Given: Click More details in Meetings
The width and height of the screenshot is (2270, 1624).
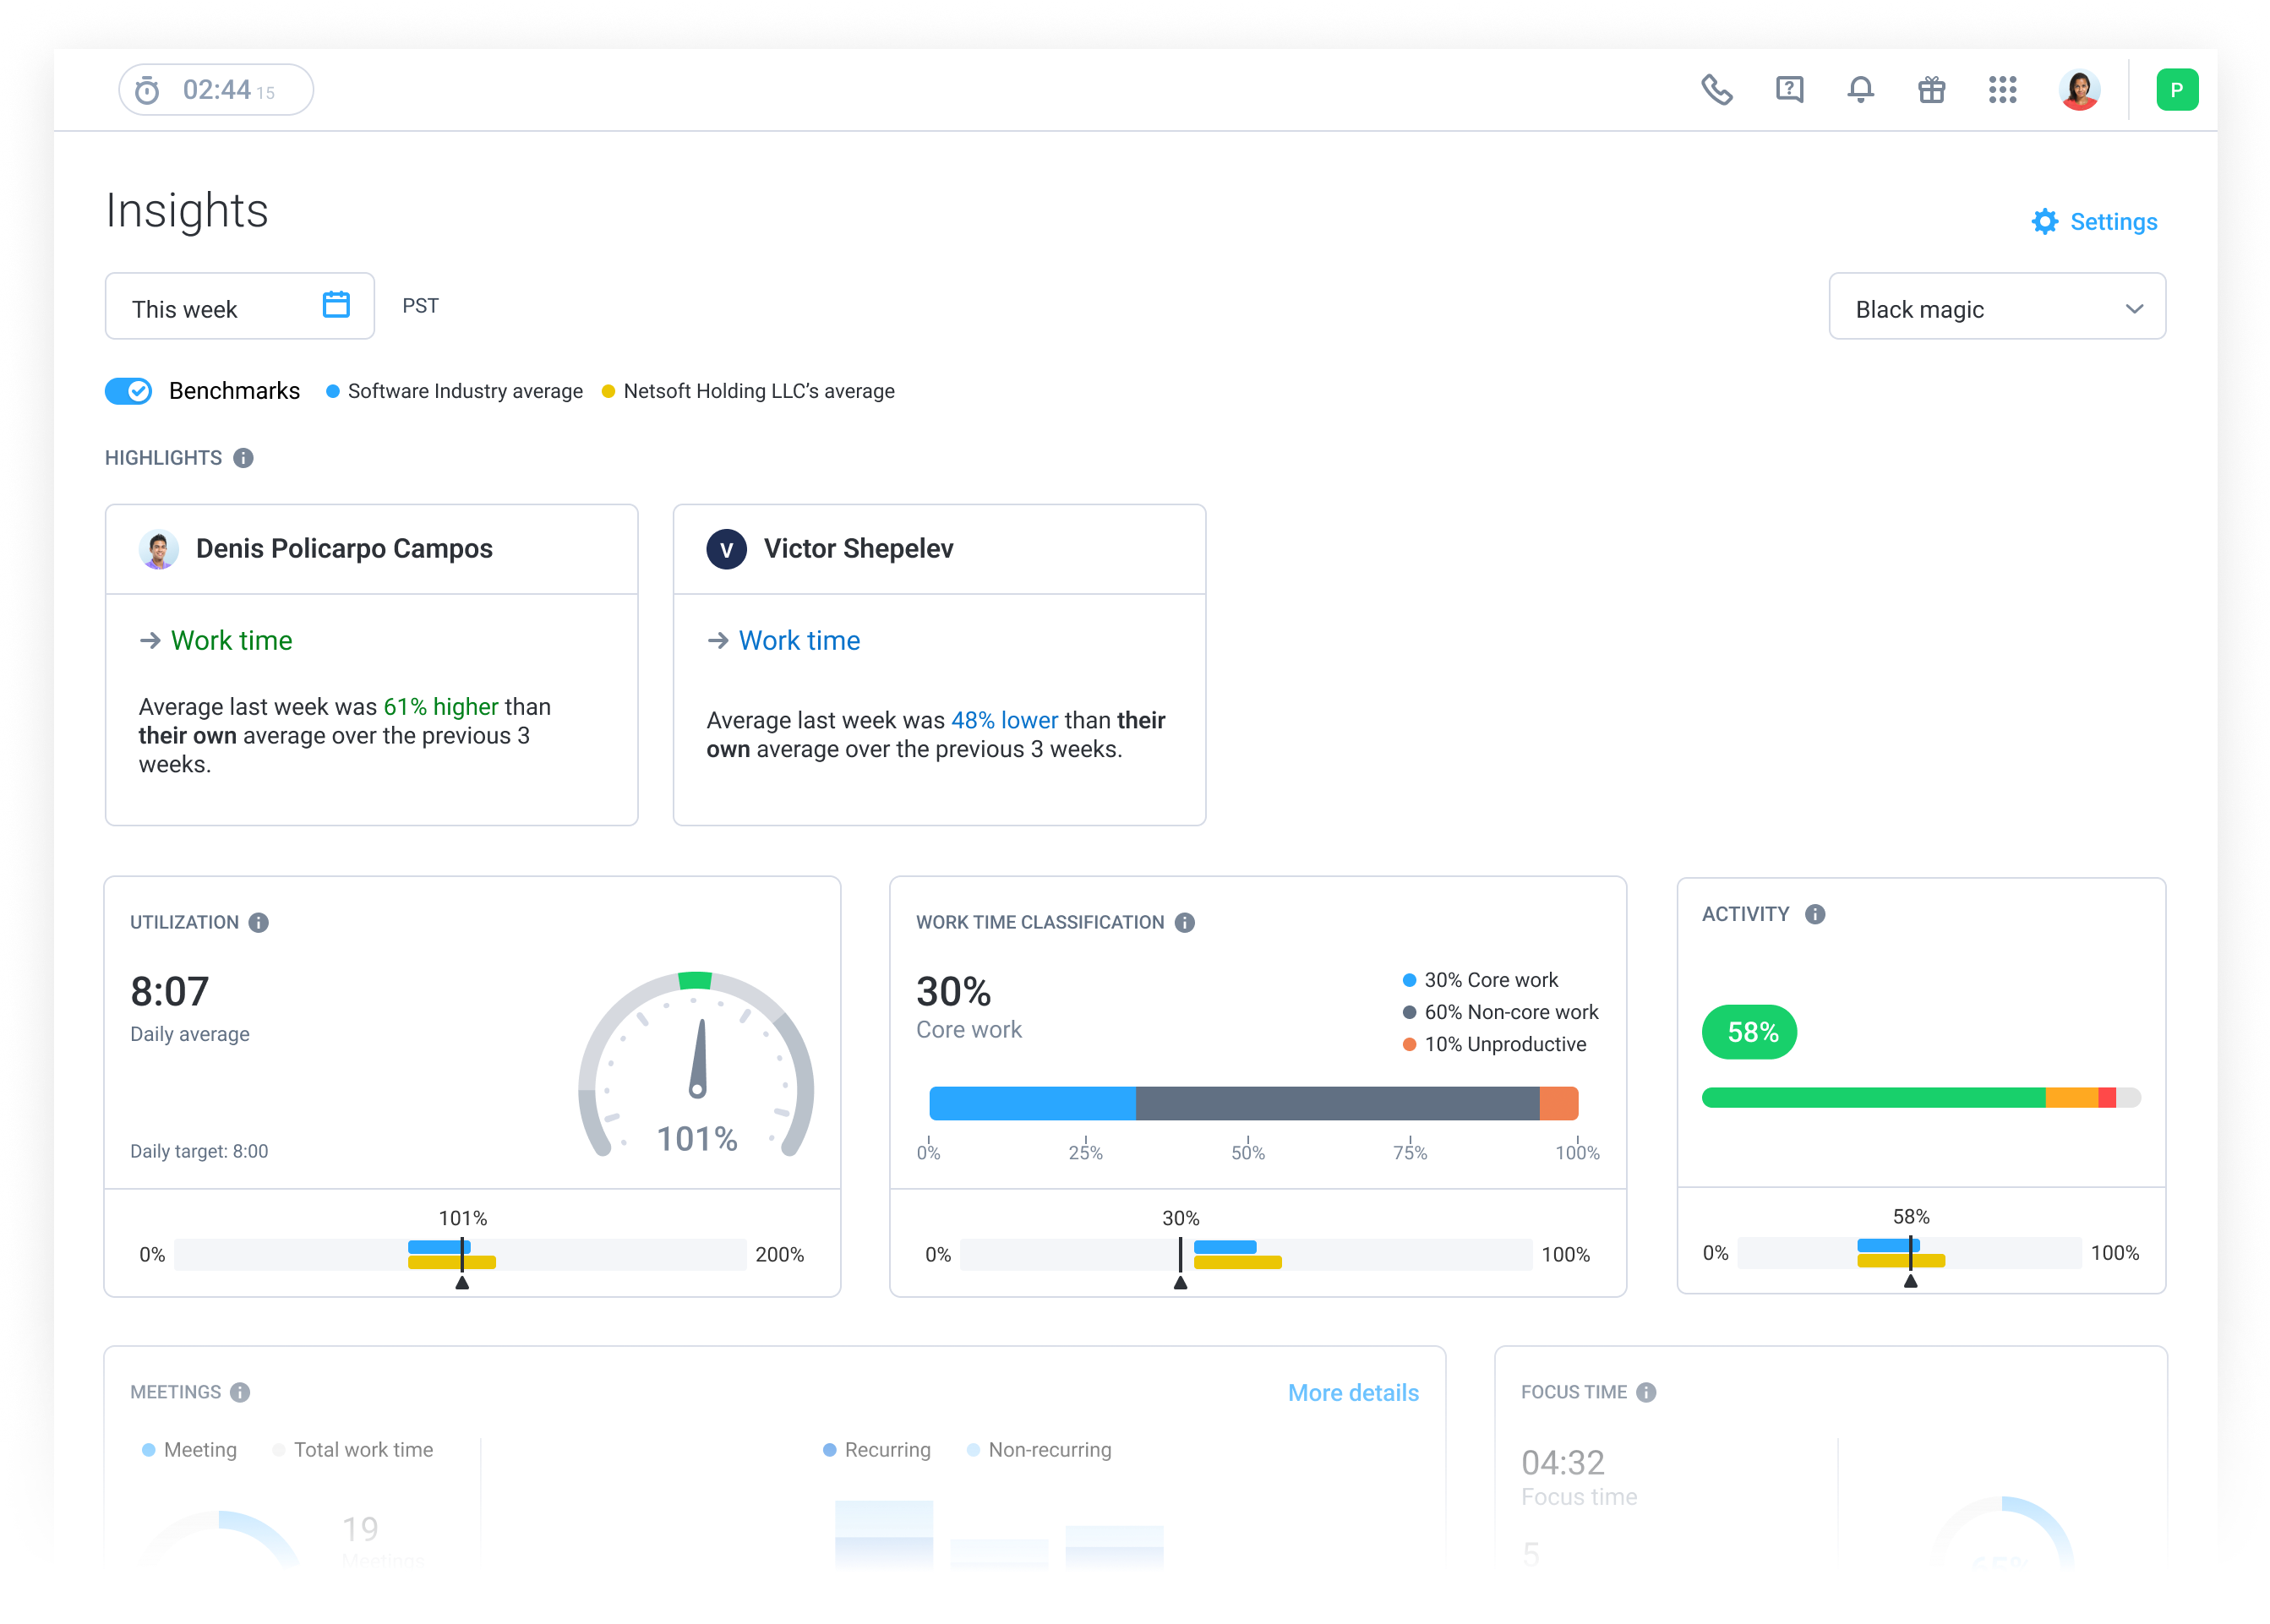Looking at the screenshot, I should (x=1353, y=1393).
